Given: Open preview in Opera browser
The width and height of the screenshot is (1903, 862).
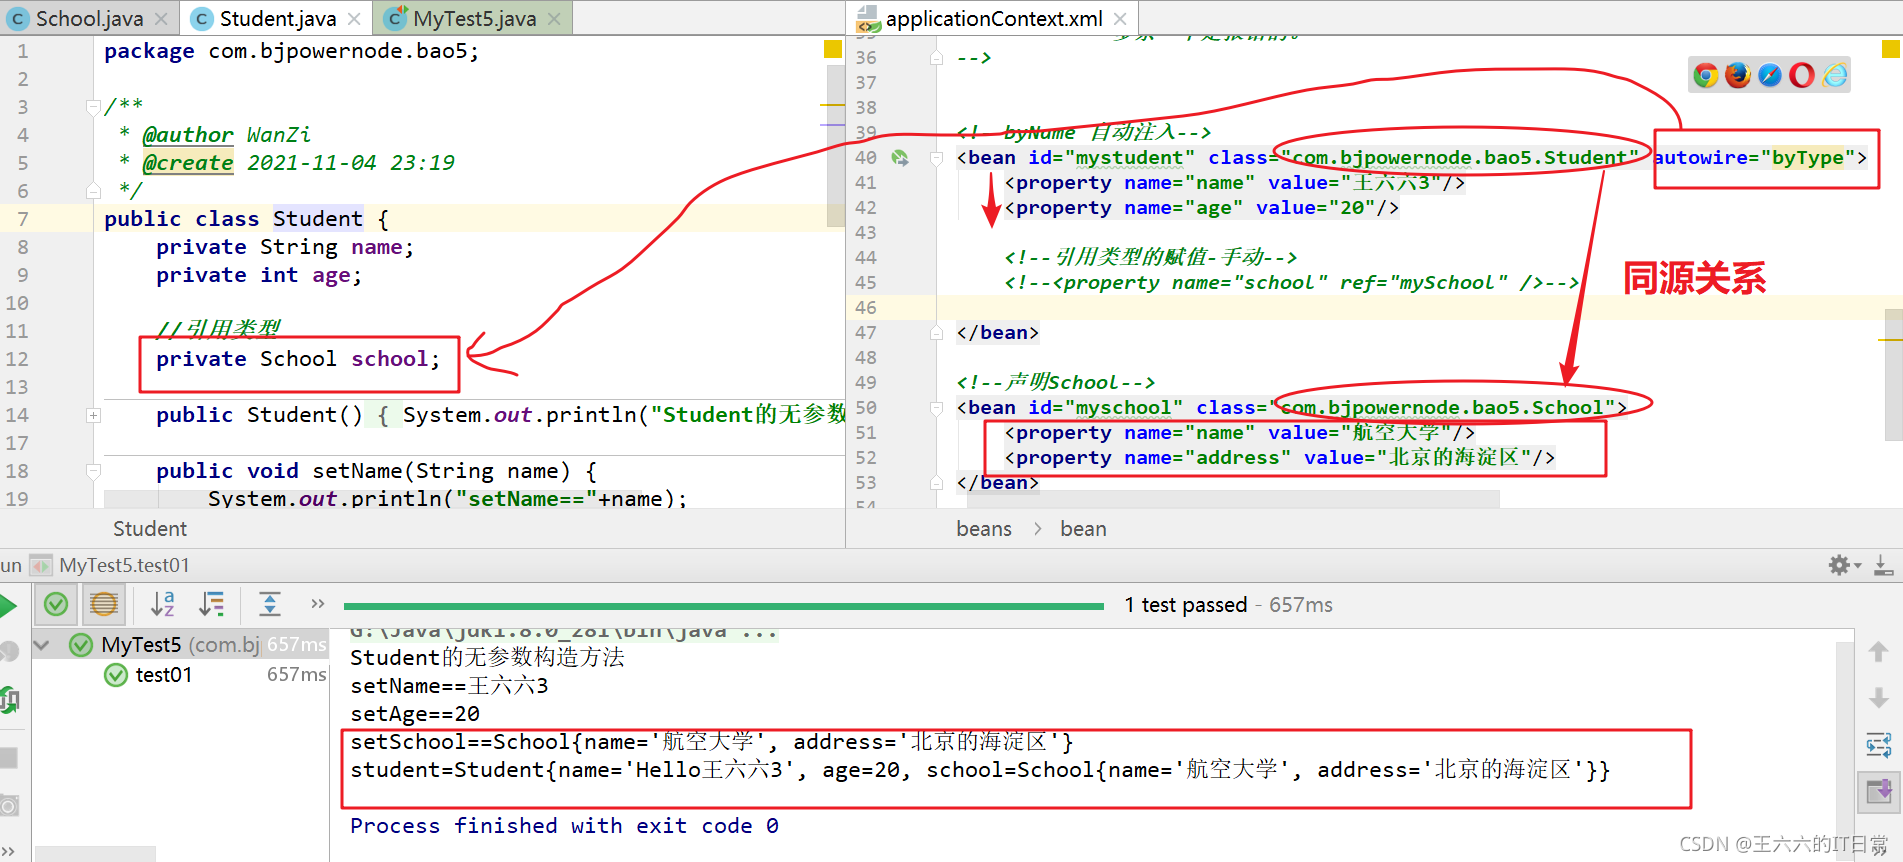Looking at the screenshot, I should click(1802, 75).
